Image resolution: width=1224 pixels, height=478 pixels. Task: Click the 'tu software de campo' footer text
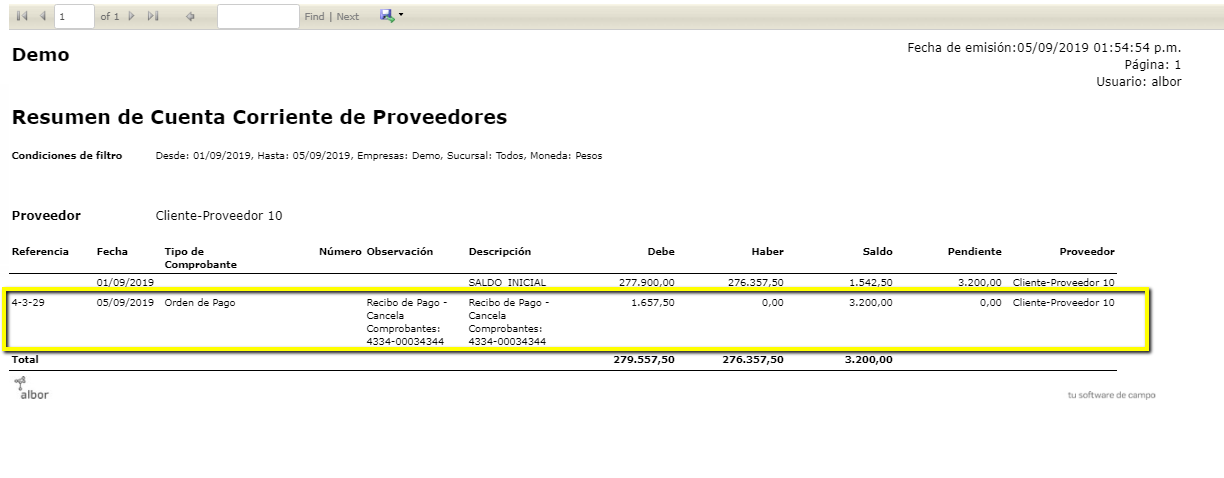pyautogui.click(x=1111, y=395)
